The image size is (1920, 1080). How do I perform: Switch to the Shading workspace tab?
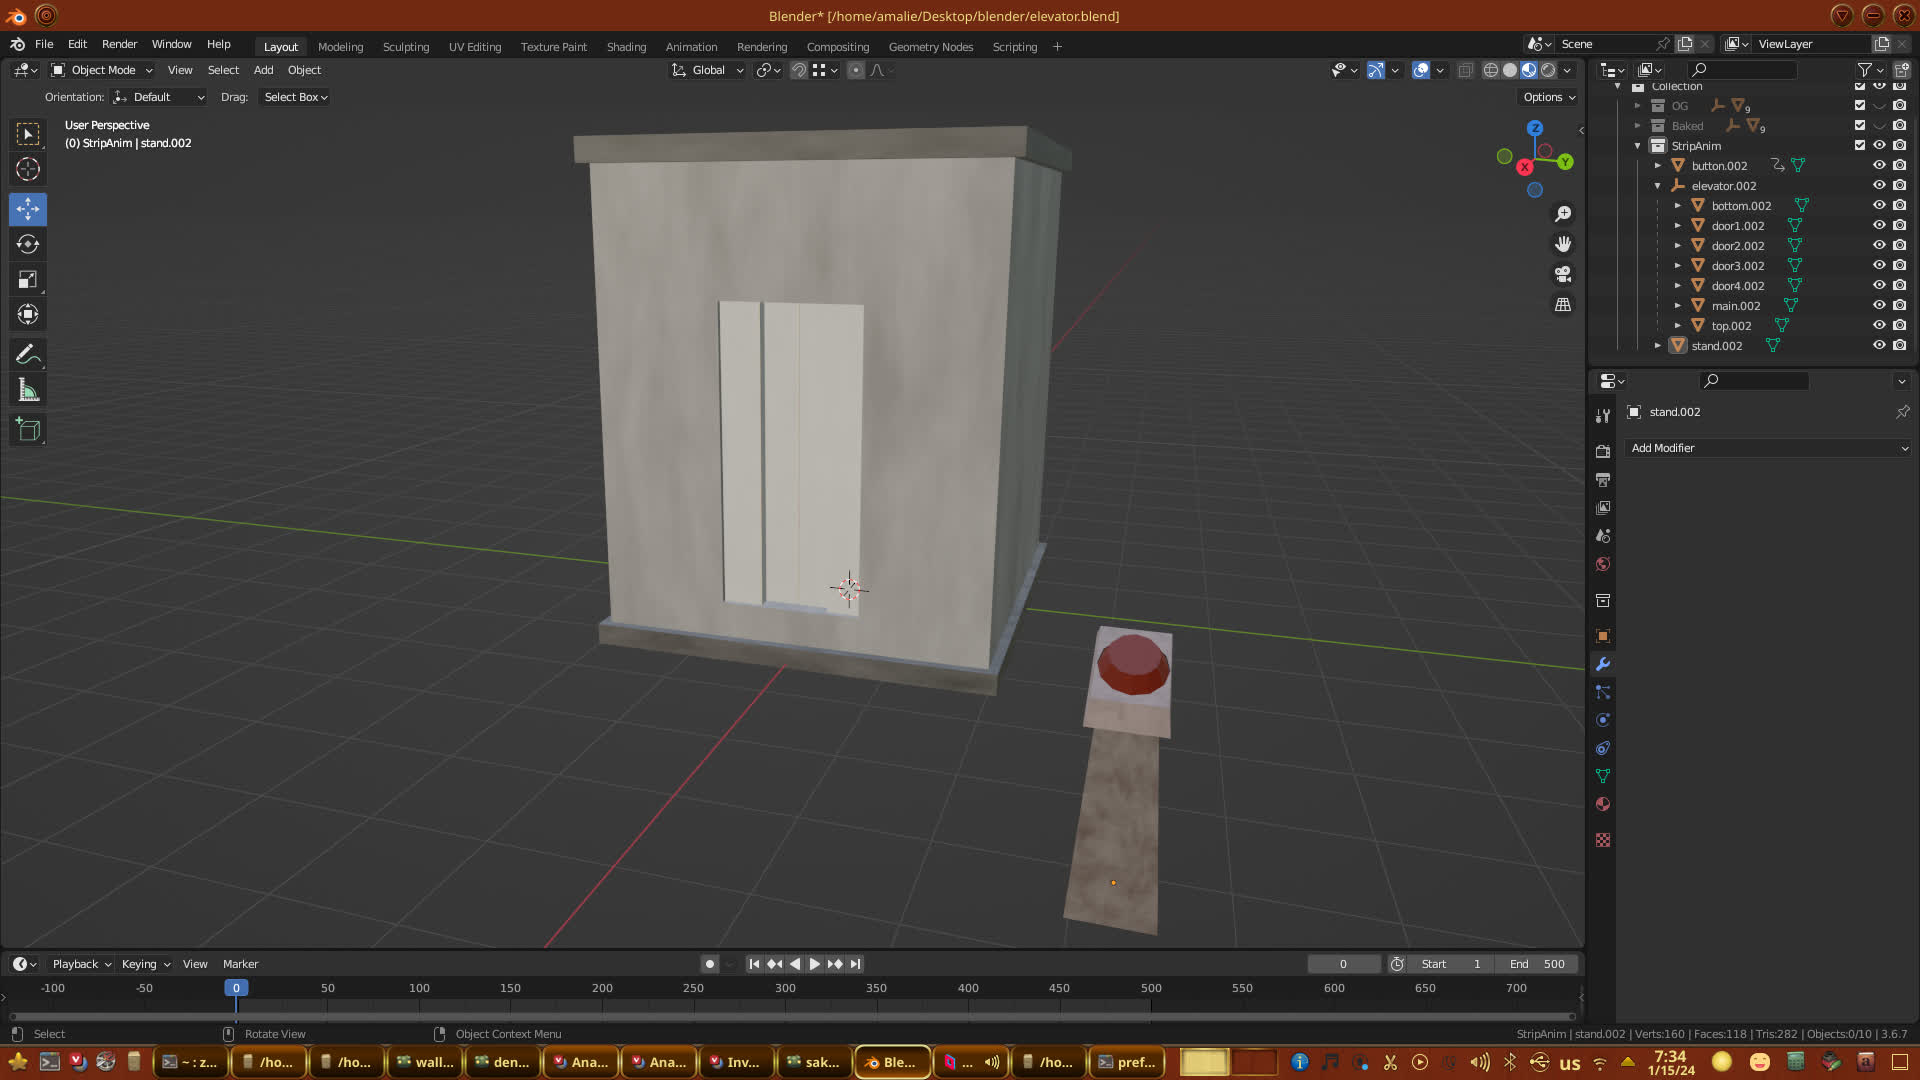click(x=626, y=47)
